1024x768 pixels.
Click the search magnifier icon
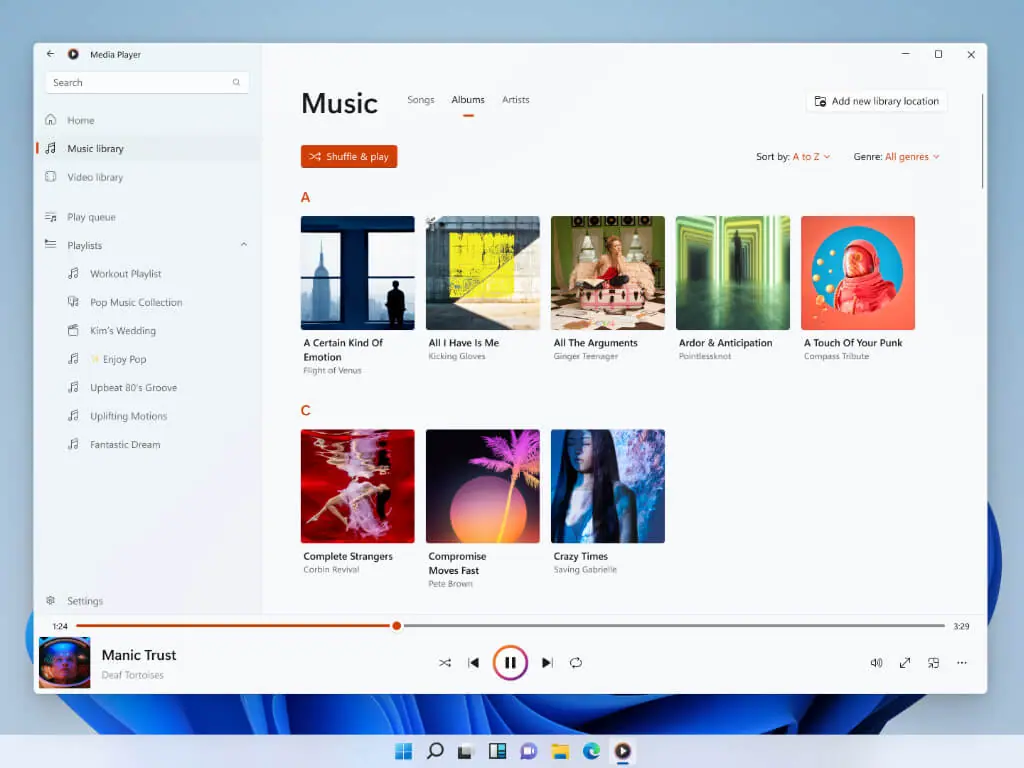pos(236,82)
